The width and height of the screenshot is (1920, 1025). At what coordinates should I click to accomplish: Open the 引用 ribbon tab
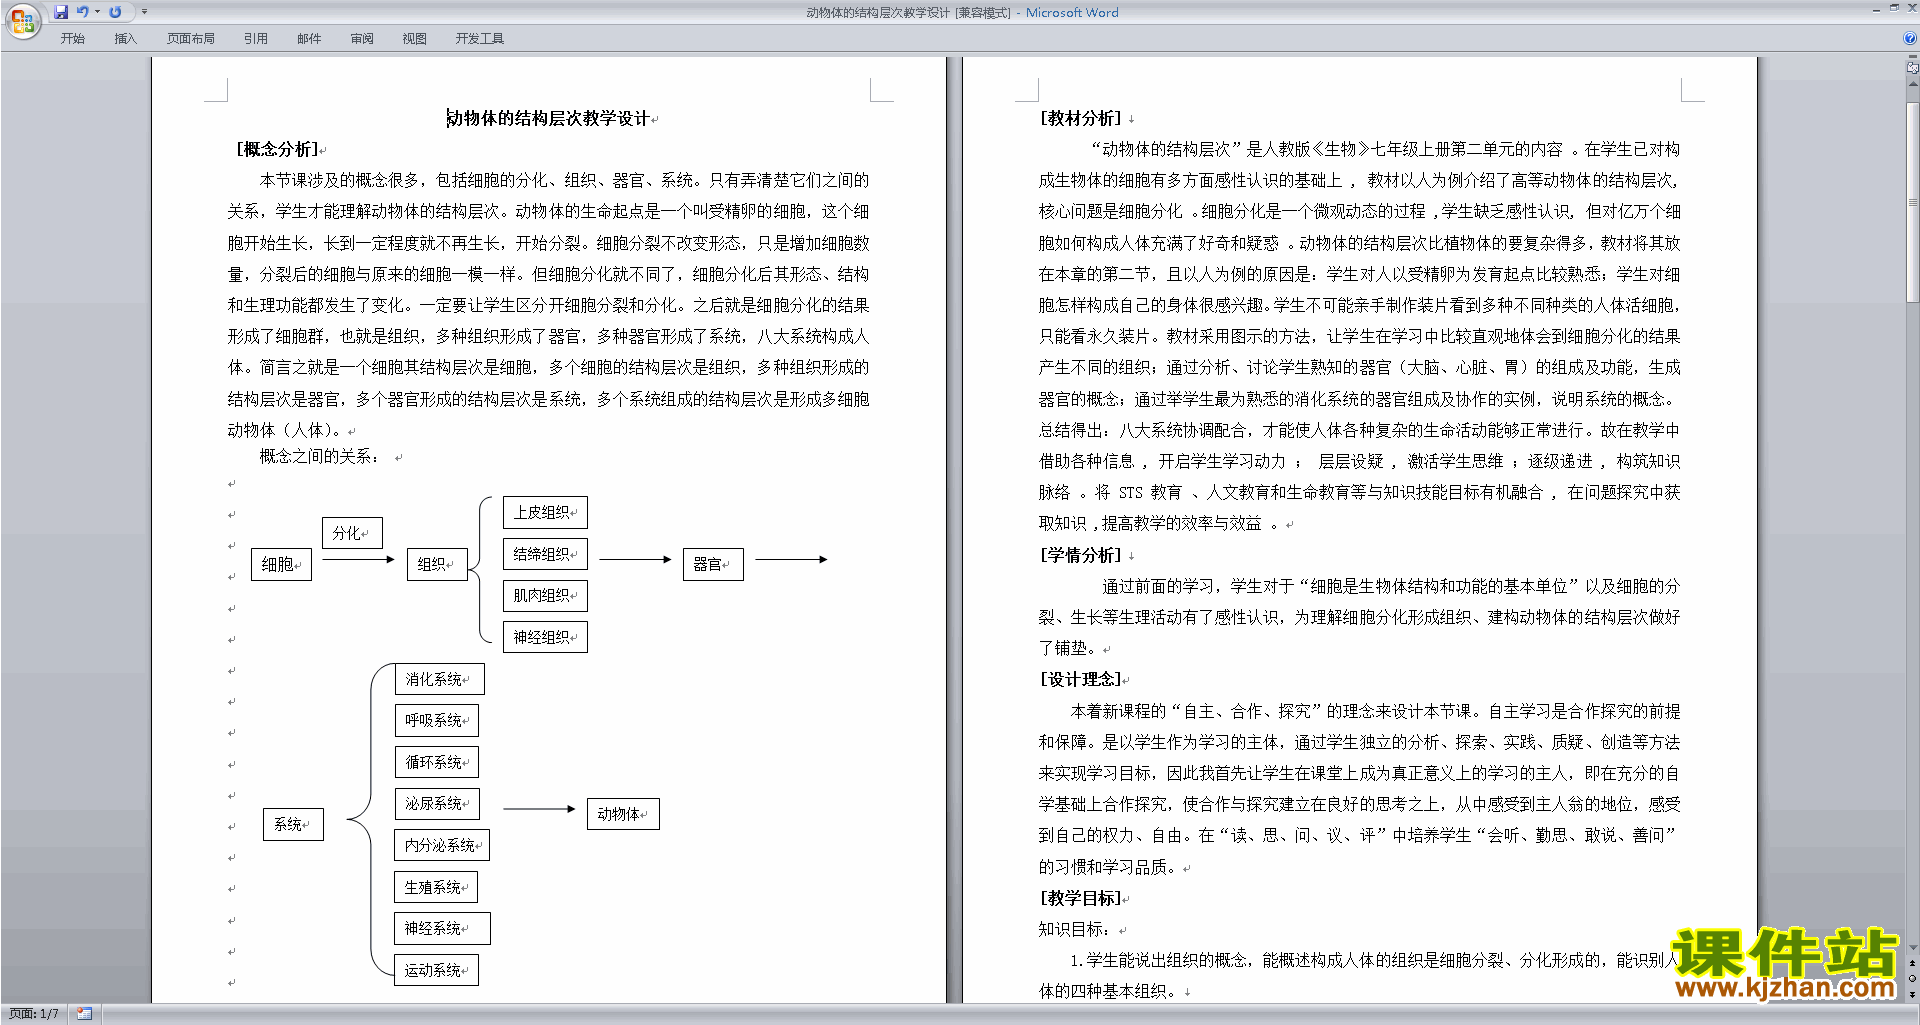tap(256, 39)
